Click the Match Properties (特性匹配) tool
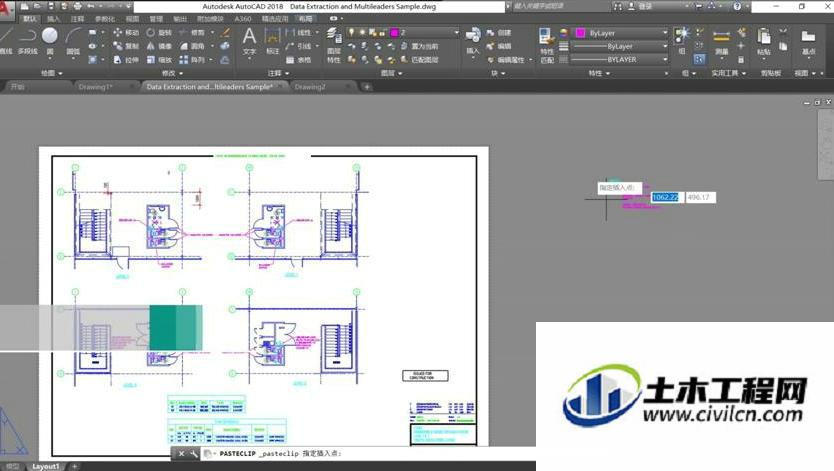The width and height of the screenshot is (834, 471). click(546, 46)
